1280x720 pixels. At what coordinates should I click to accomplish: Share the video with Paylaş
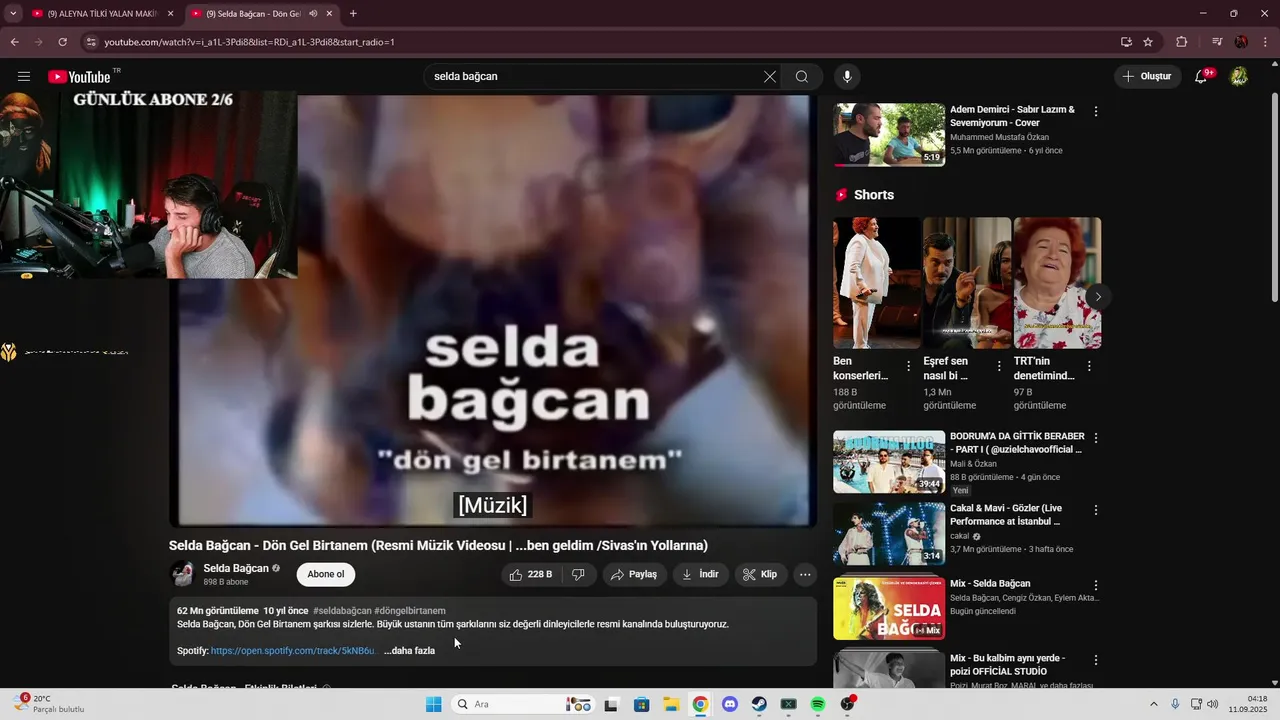click(x=634, y=575)
